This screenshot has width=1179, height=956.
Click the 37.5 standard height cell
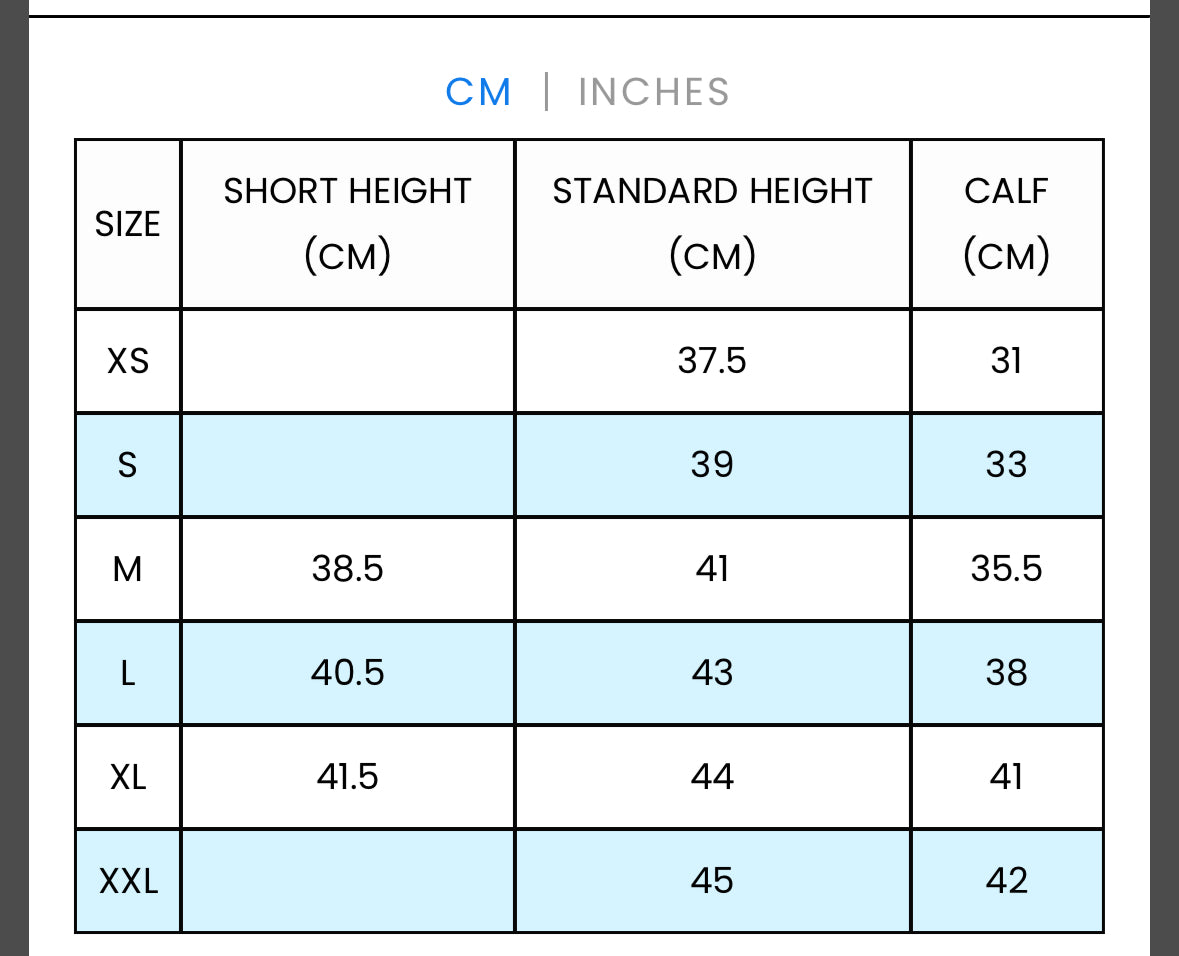(712, 360)
